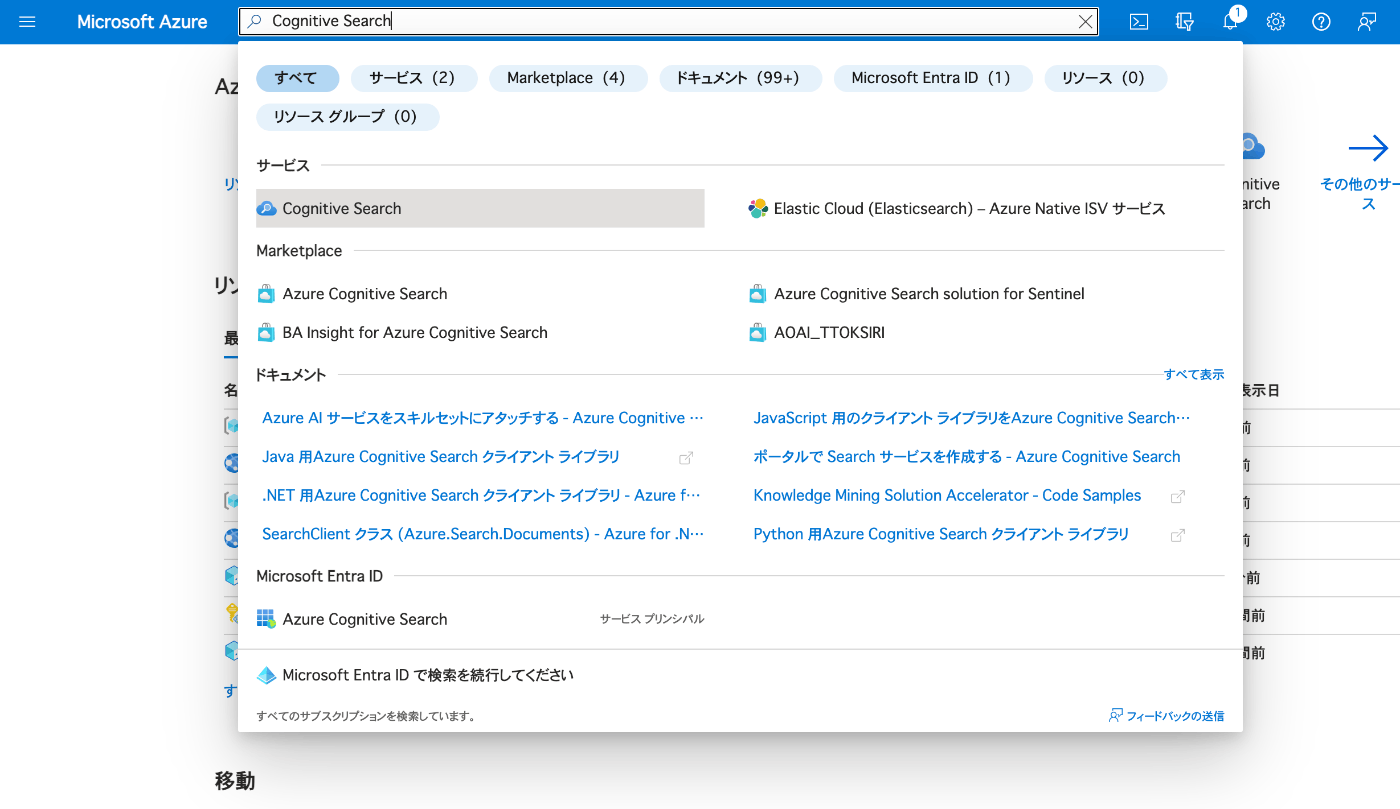
Task: Open ポータルで Search サービスを作成する document
Action: coord(967,457)
